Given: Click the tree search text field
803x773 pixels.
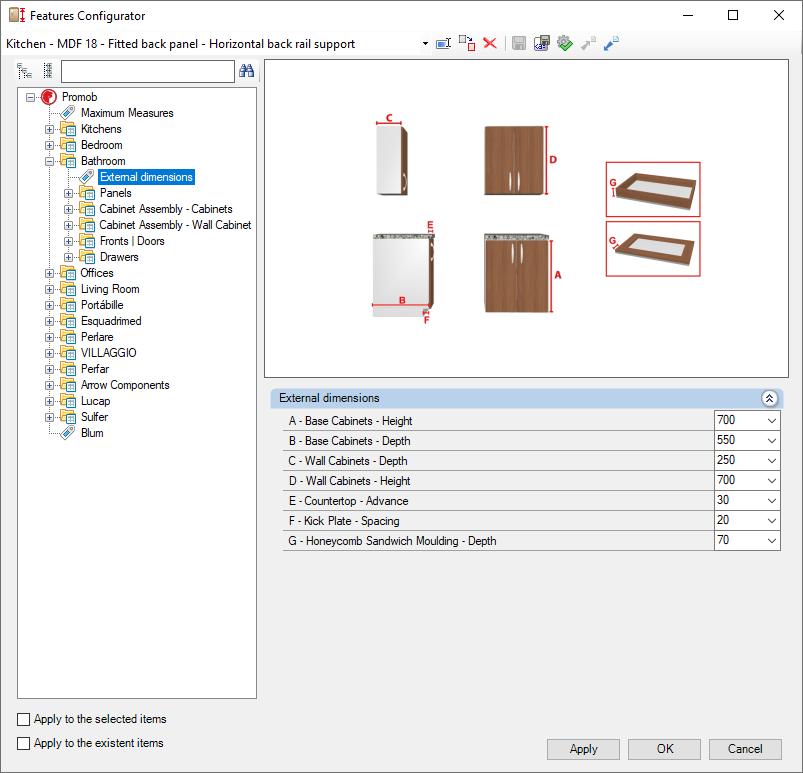Looking at the screenshot, I should tap(147, 71).
